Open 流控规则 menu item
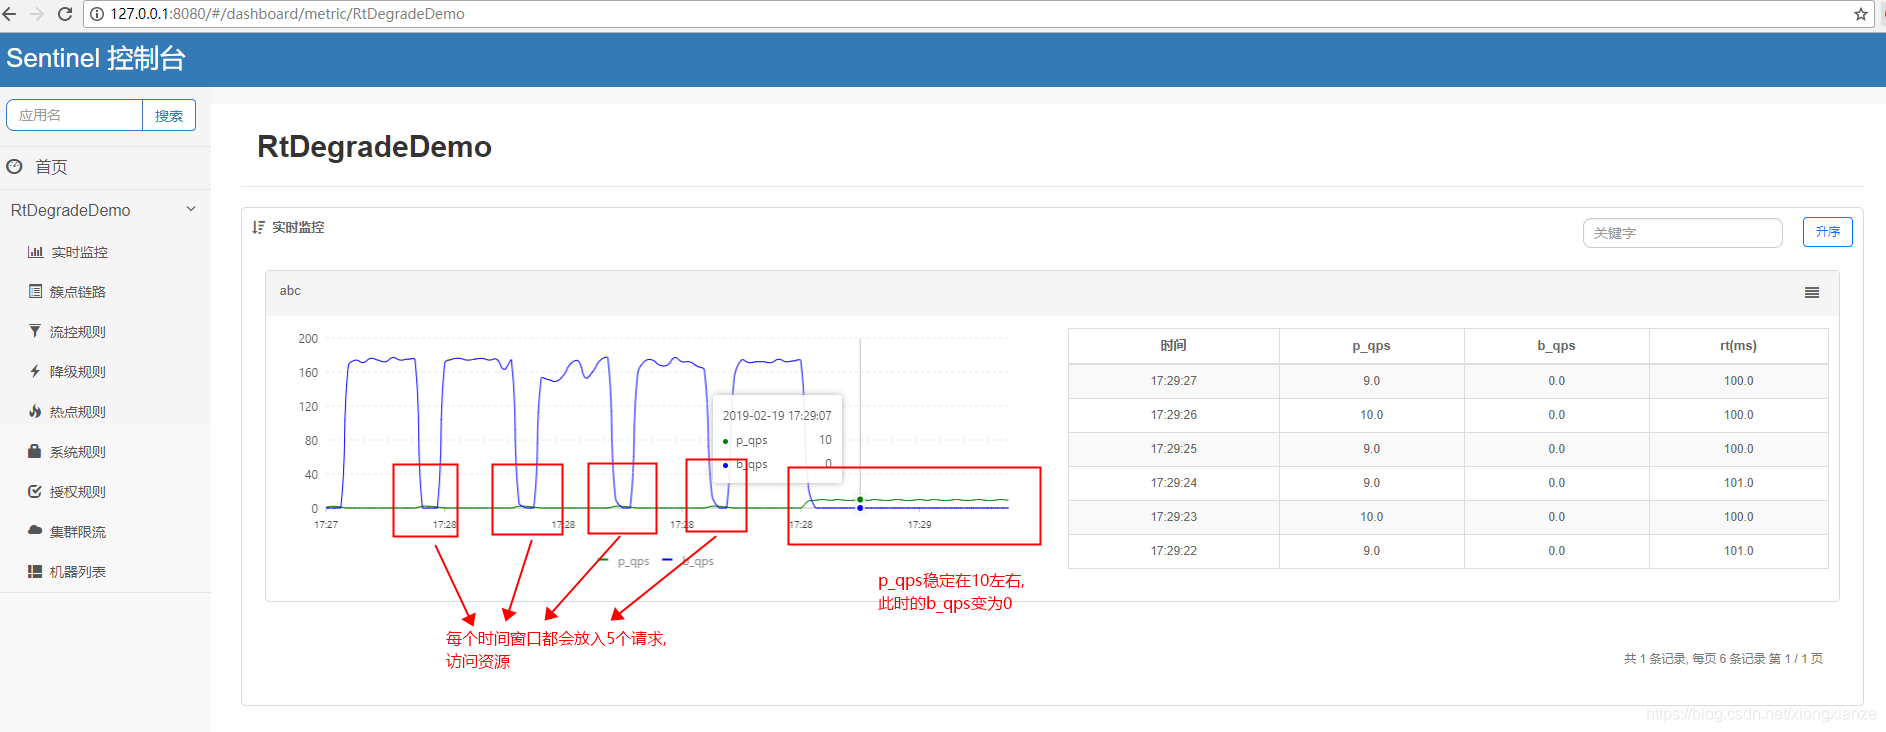This screenshot has width=1886, height=732. coord(77,332)
